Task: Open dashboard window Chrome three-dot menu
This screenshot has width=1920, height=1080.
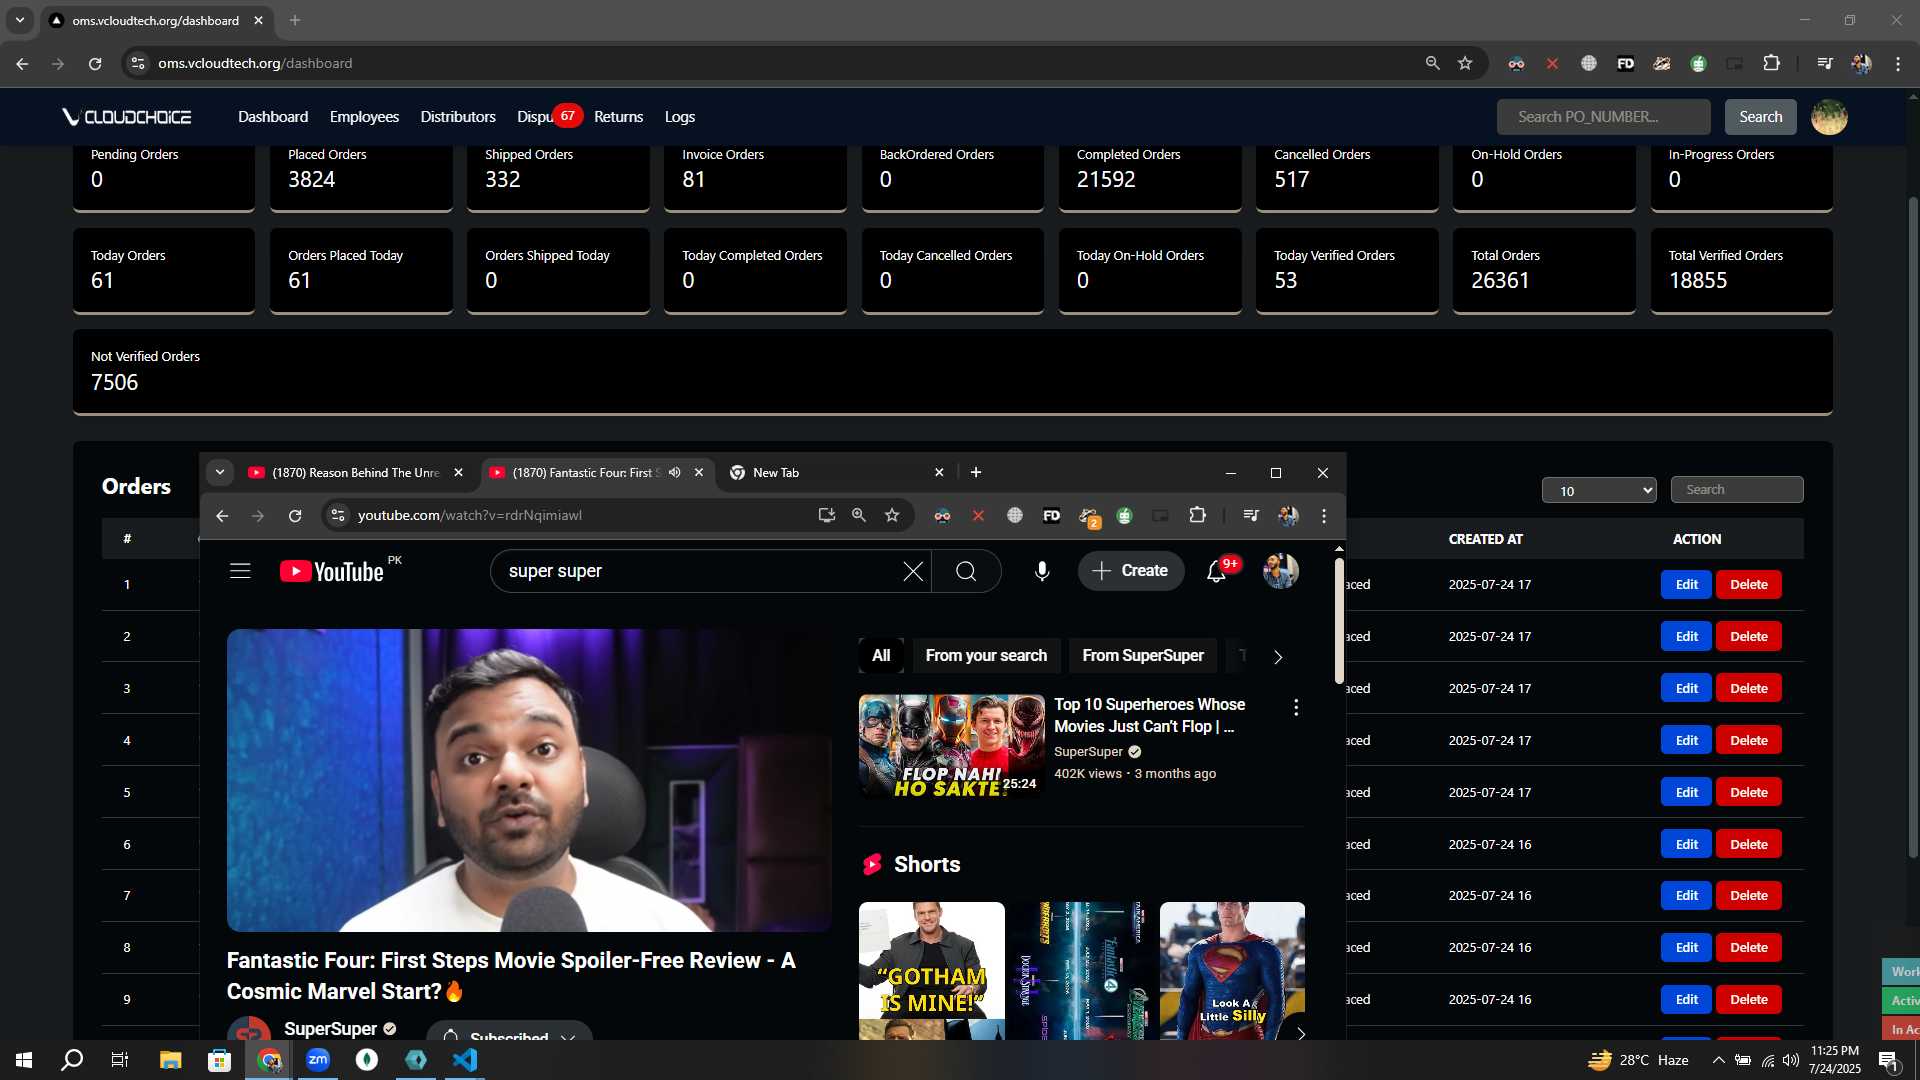Action: [1898, 63]
